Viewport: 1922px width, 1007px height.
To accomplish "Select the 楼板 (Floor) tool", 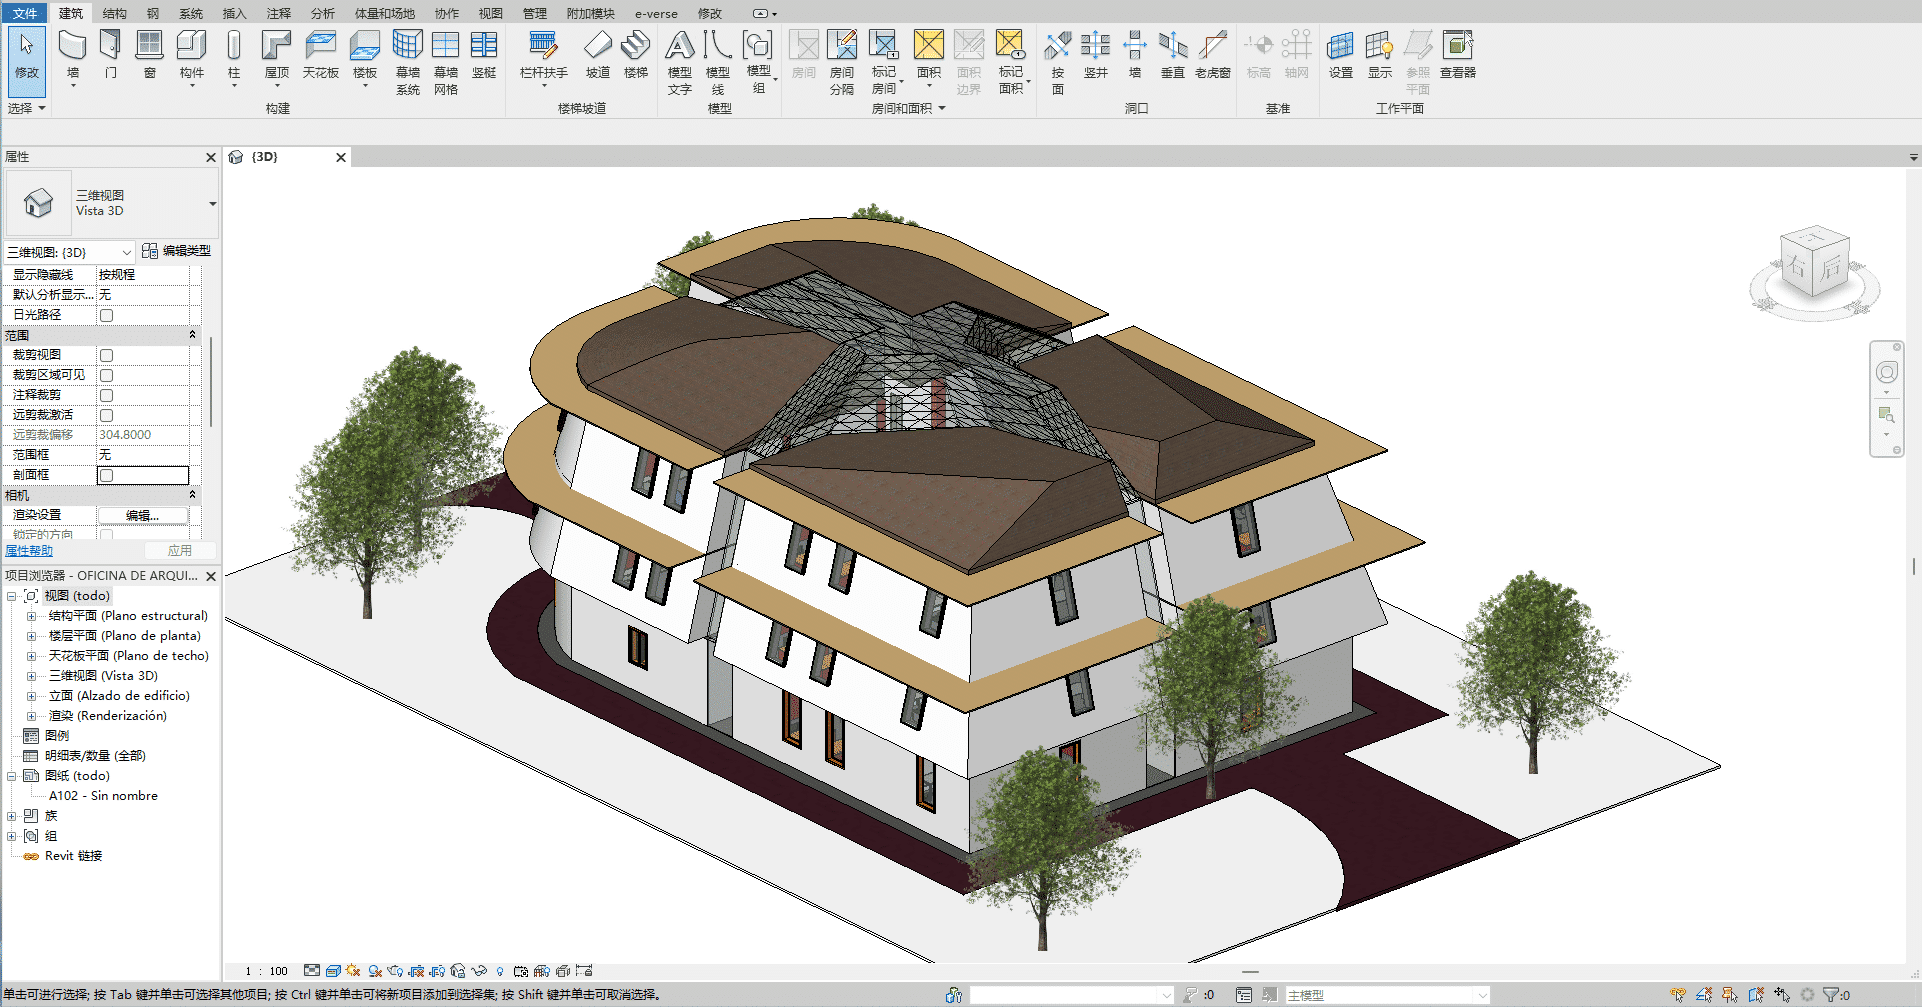I will click(365, 47).
